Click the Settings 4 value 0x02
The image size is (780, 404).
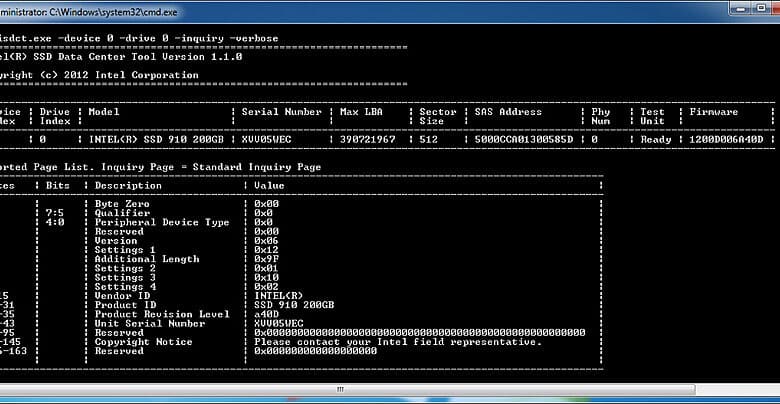[266, 287]
